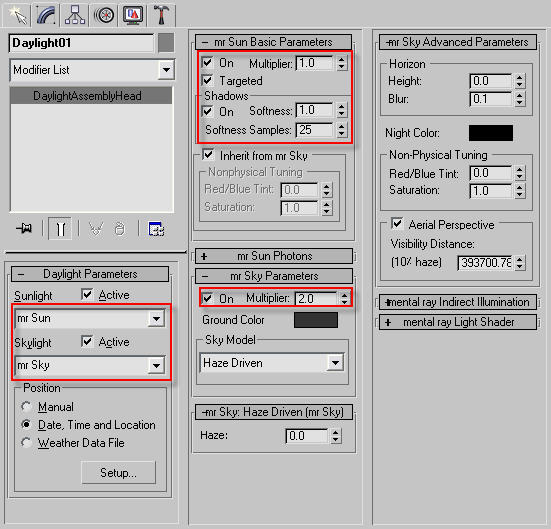Click Horizon Height value field
551x529 pixels.
[x=491, y=81]
